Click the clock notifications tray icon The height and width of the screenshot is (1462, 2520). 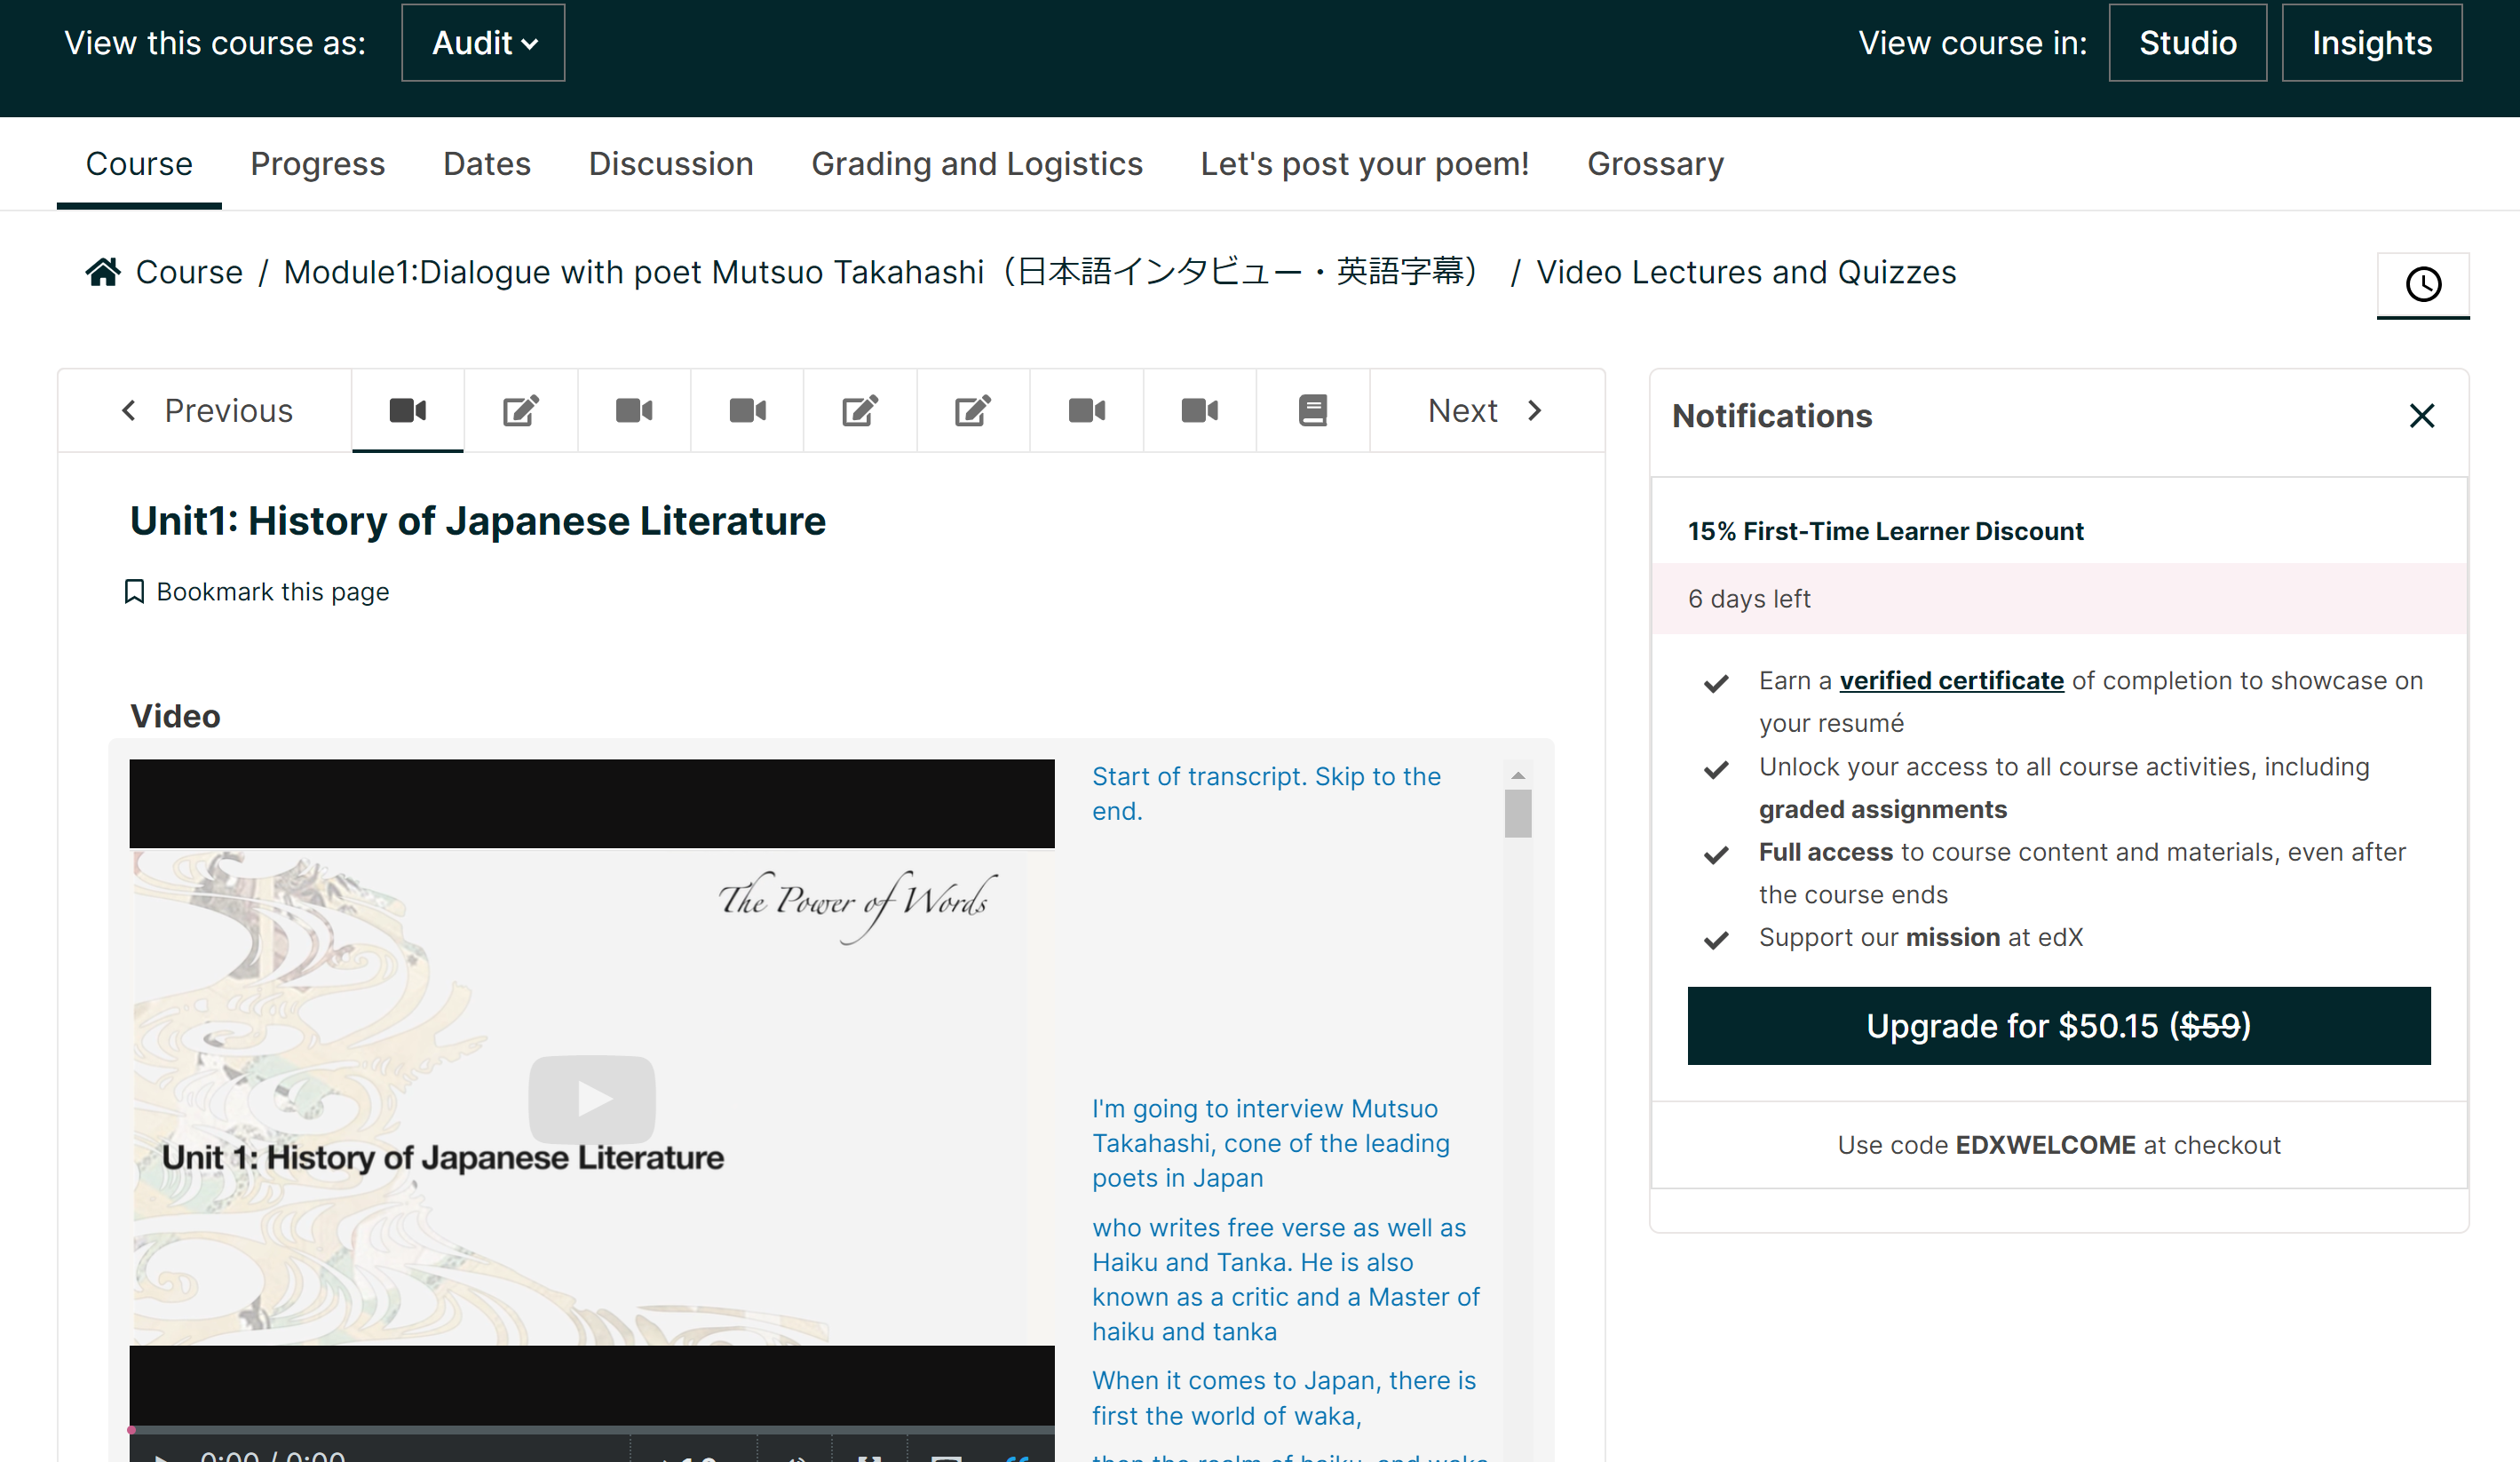point(2422,284)
